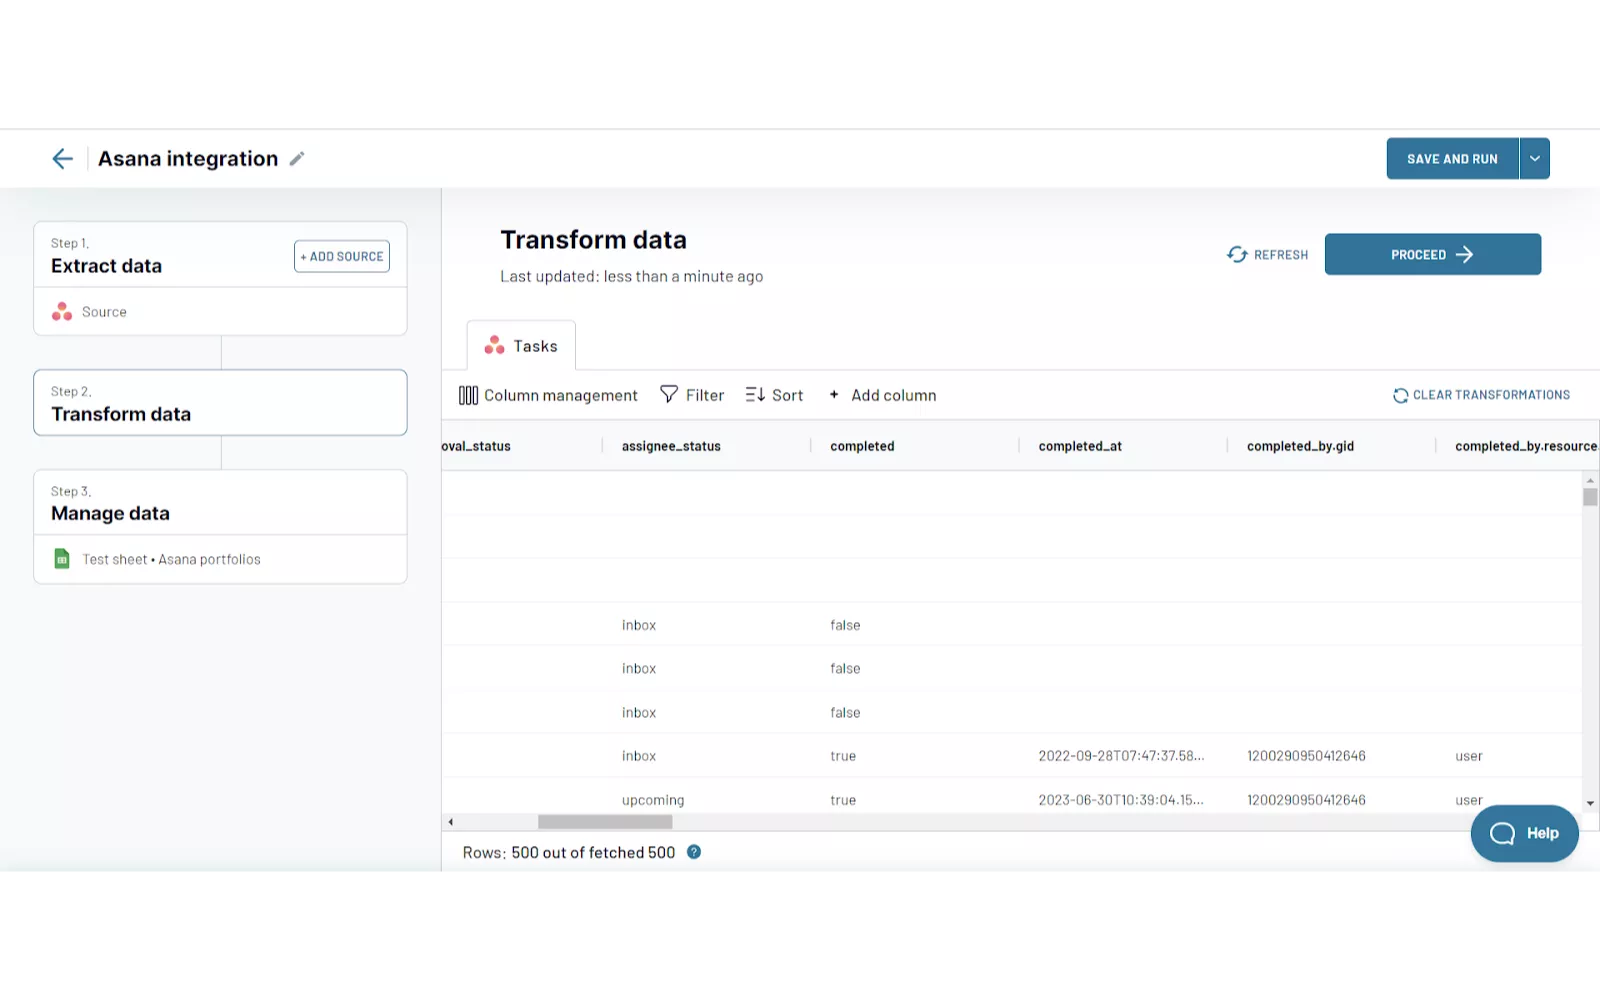
Task: Select the completed column header
Action: (x=862, y=446)
